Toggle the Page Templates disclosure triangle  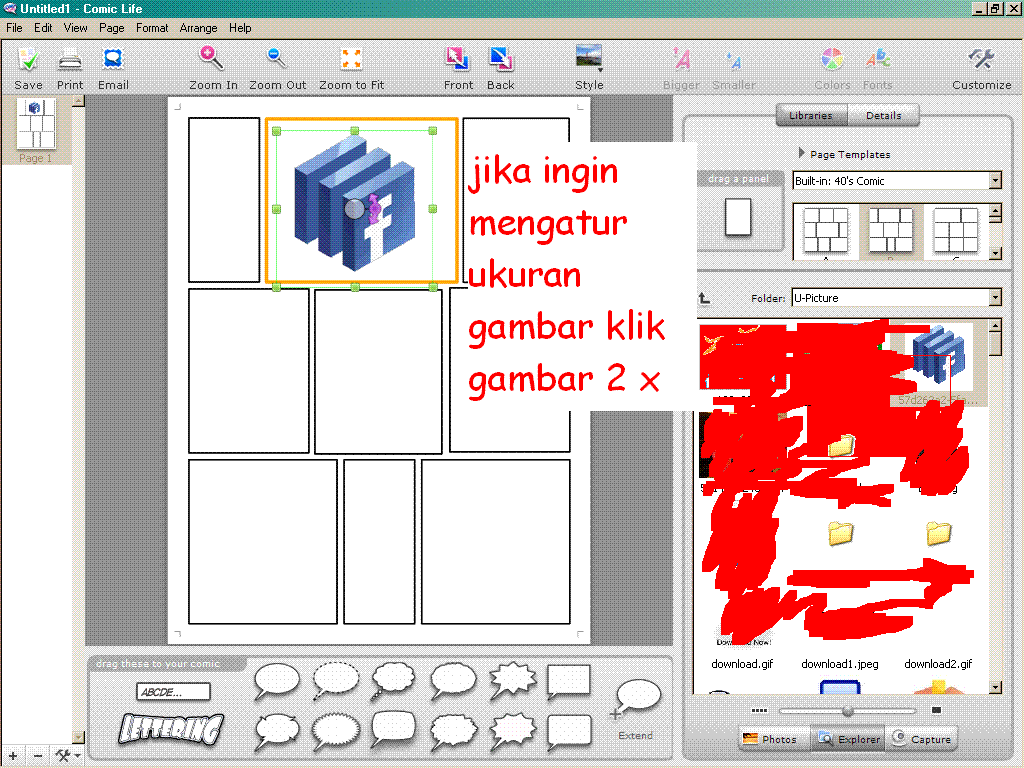point(801,153)
